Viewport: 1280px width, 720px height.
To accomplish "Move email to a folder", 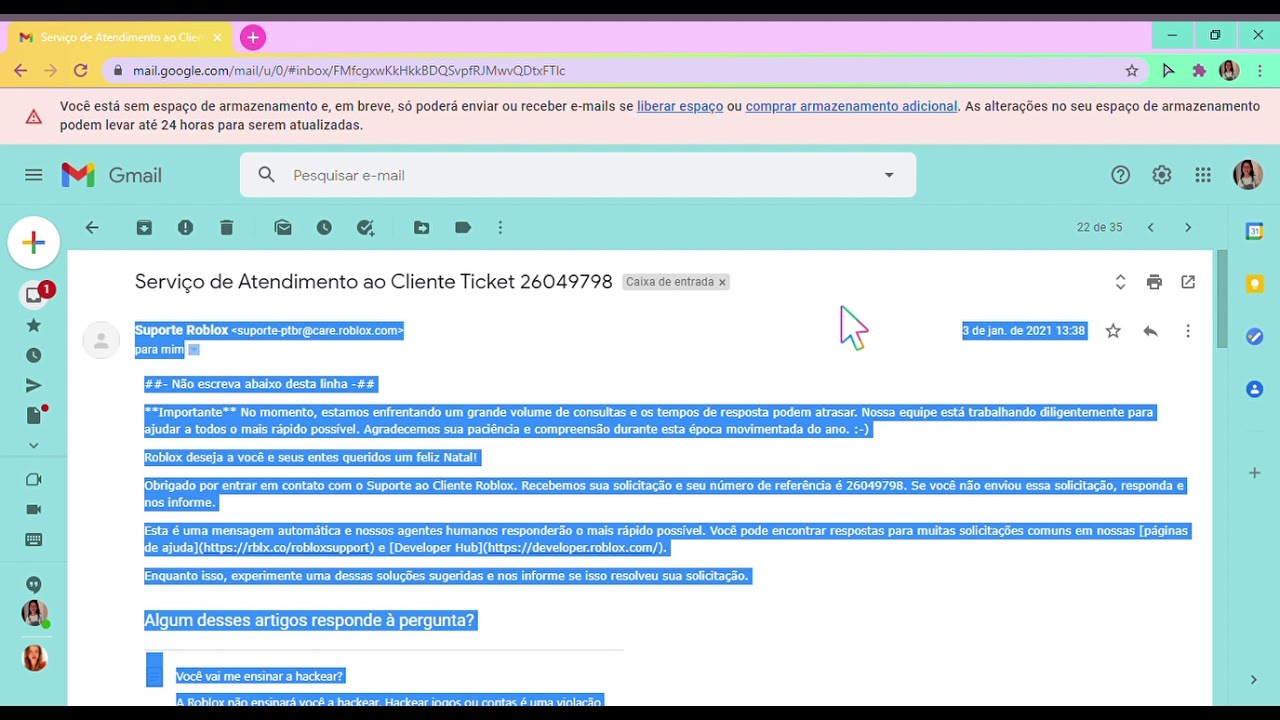I will coord(422,228).
